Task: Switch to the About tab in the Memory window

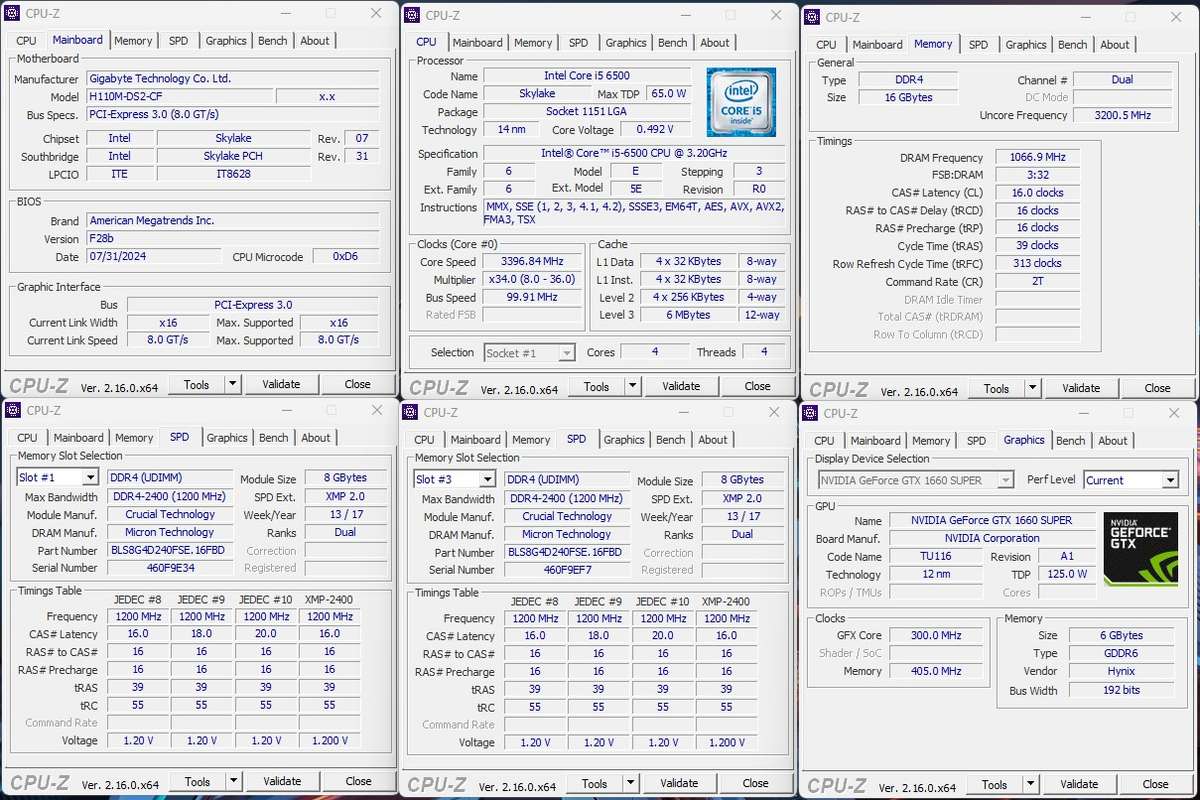Action: click(1115, 44)
